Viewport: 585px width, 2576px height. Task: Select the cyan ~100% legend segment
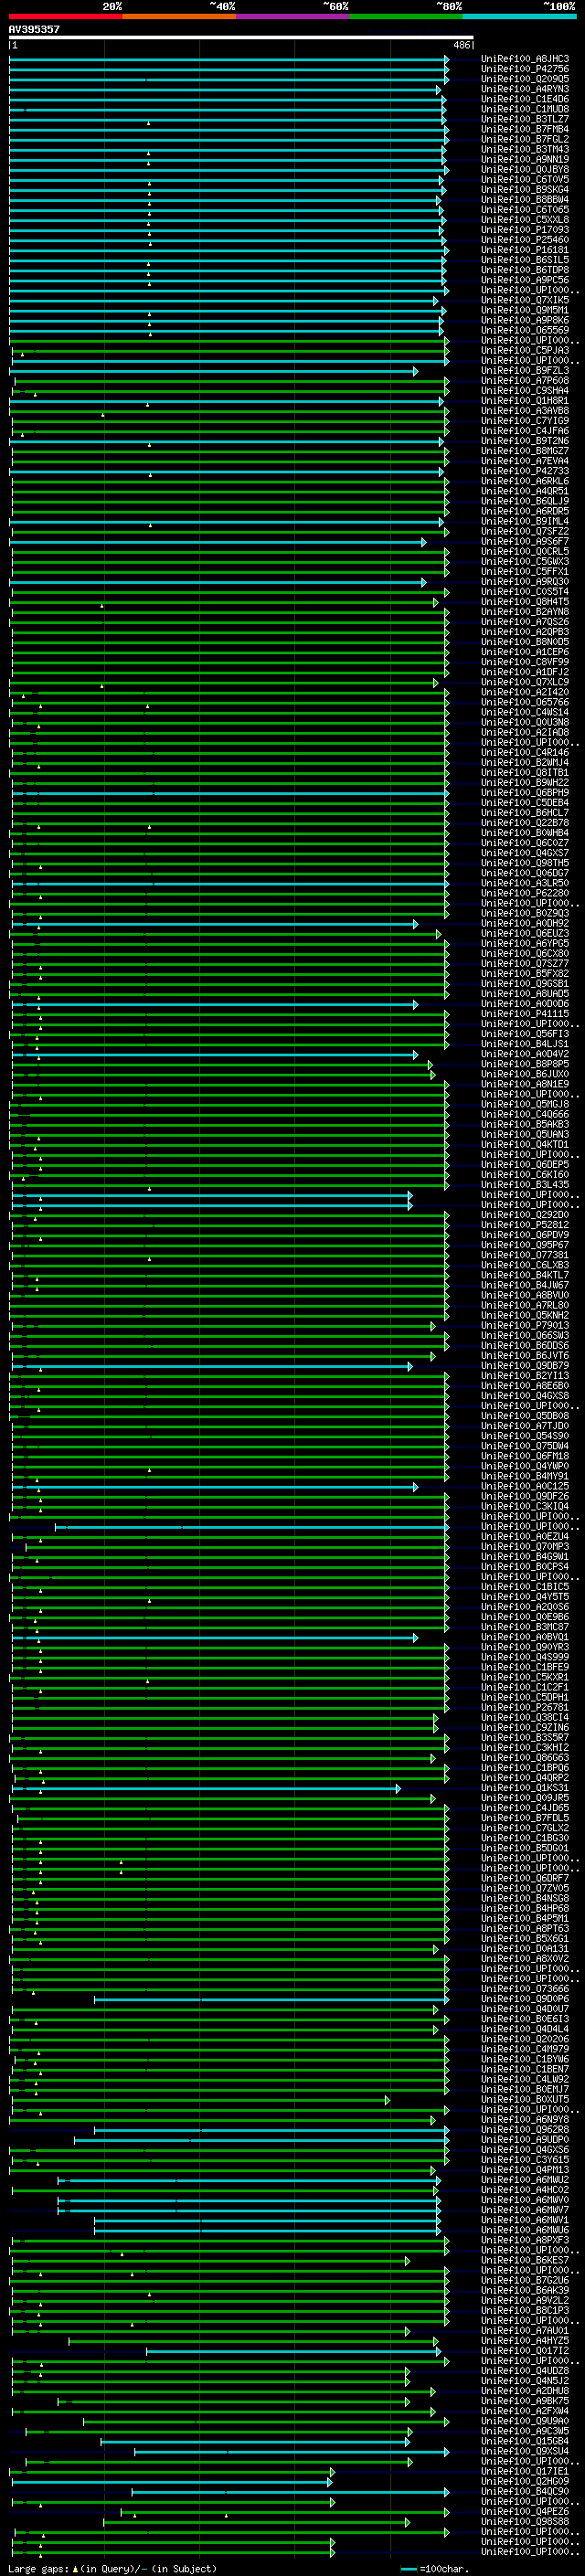519,16
